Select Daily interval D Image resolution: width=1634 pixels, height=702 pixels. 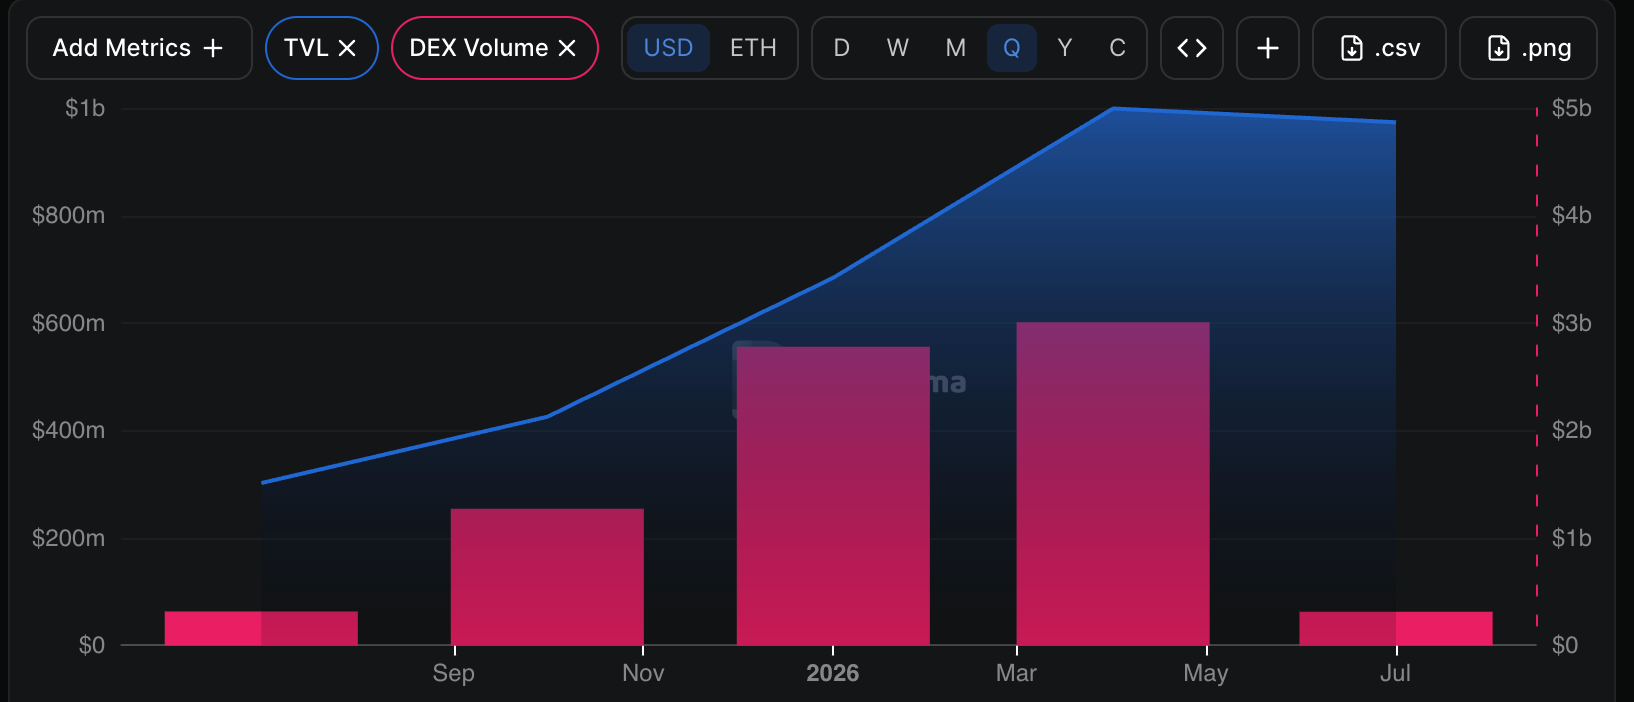[842, 48]
